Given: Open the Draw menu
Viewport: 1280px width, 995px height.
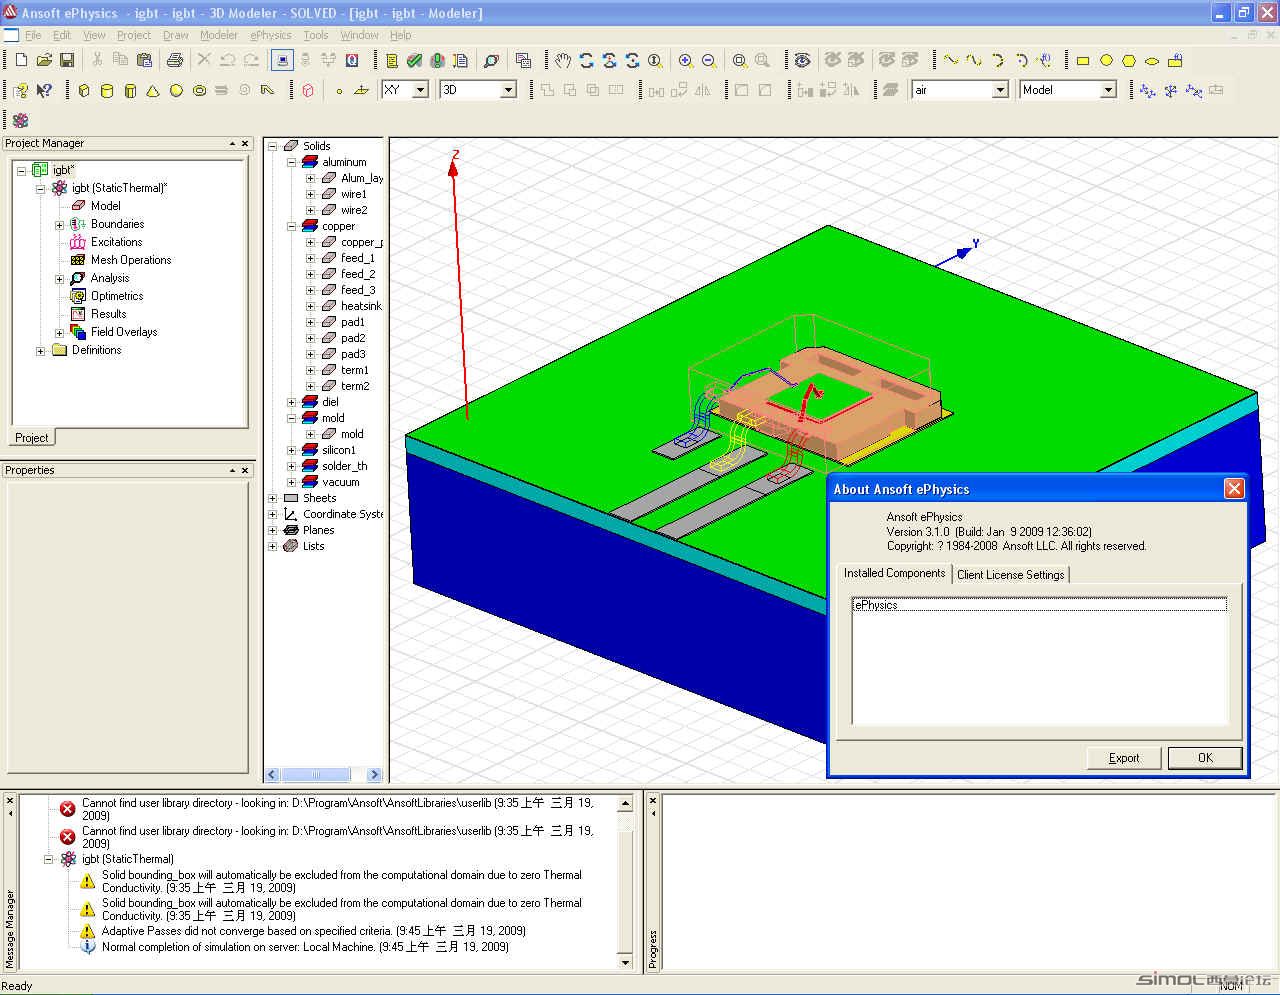Looking at the screenshot, I should (175, 35).
